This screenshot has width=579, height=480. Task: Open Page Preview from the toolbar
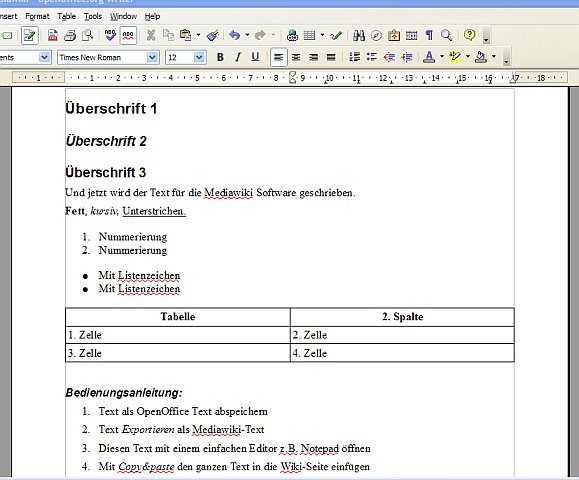(88, 35)
